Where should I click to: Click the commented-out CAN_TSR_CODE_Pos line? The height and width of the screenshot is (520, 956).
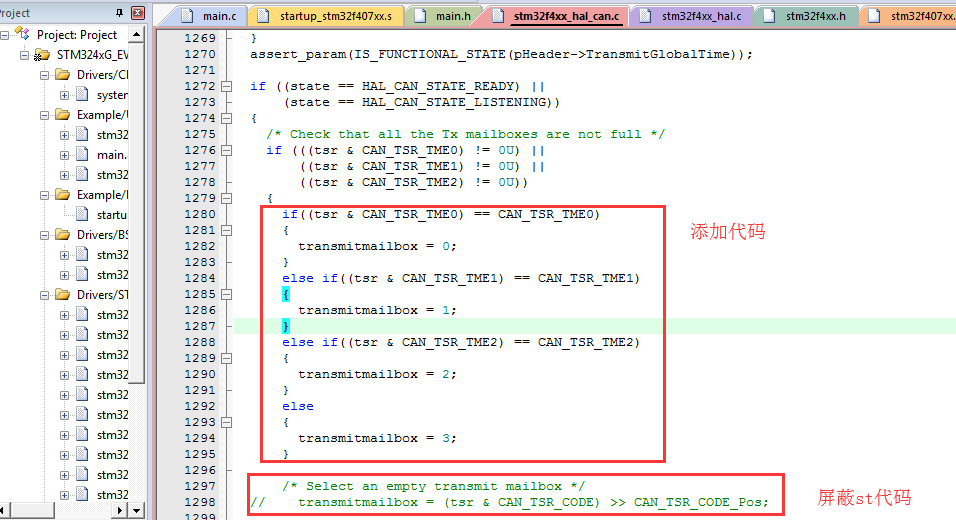(x=510, y=502)
